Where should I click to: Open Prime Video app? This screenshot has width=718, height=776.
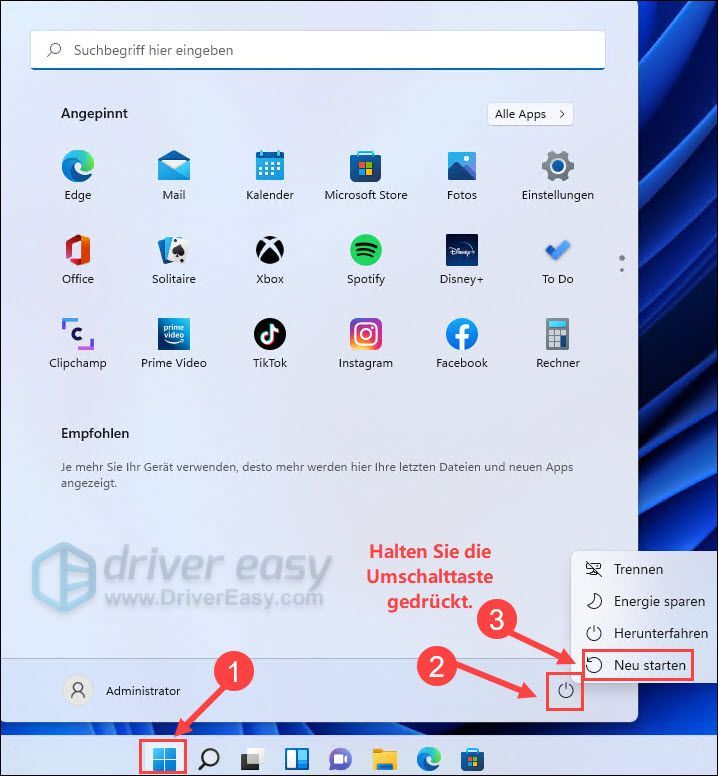coord(174,343)
